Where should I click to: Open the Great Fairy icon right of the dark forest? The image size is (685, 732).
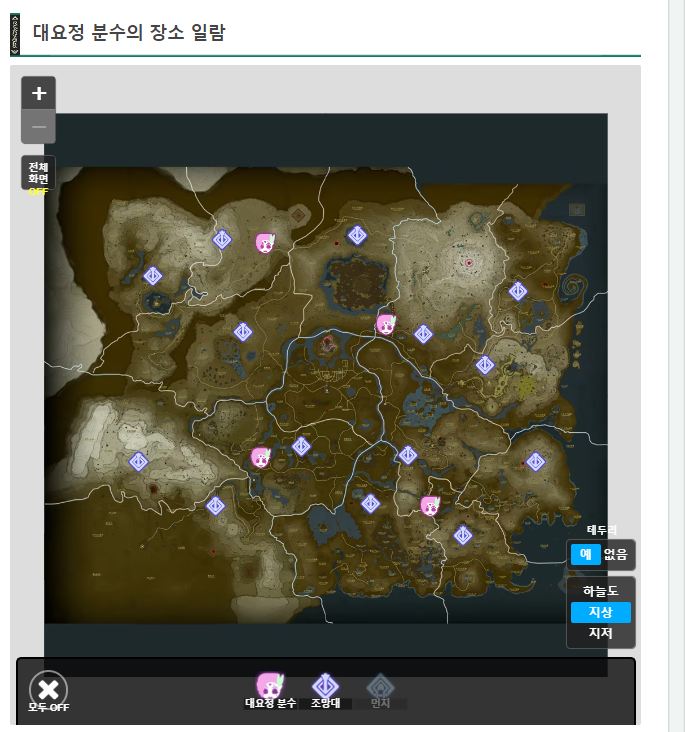coord(386,324)
